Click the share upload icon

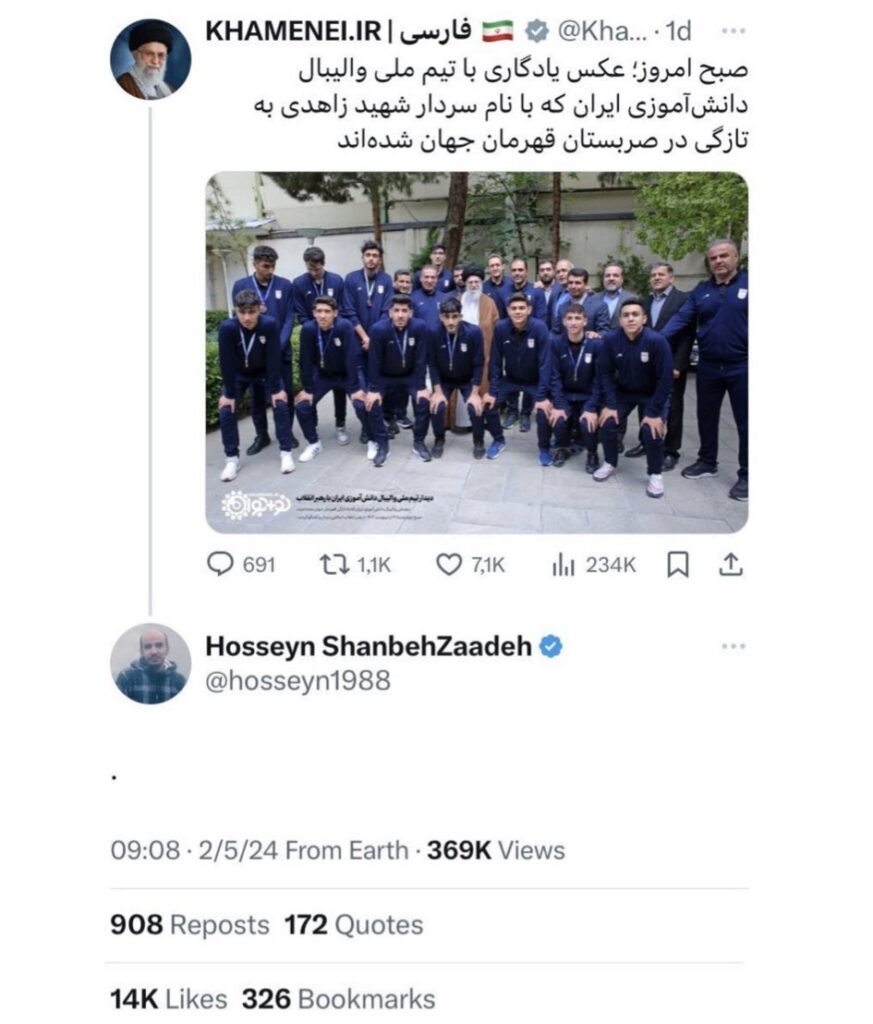pos(731,564)
